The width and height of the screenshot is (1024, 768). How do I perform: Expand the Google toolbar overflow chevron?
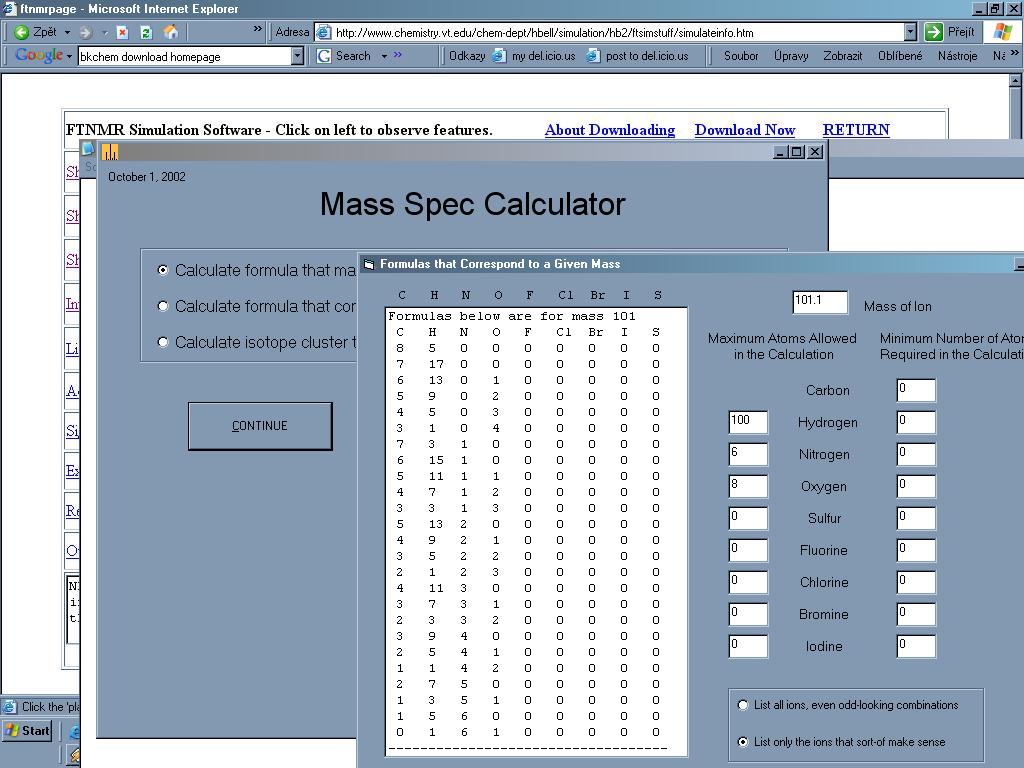tap(398, 55)
